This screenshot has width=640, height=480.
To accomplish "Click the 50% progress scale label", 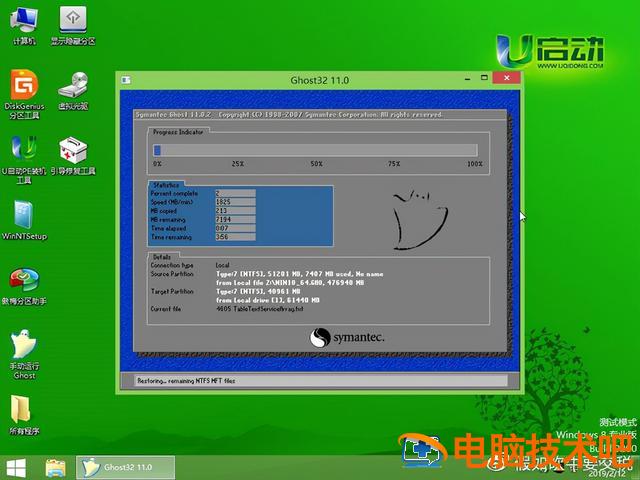I will coord(316,164).
